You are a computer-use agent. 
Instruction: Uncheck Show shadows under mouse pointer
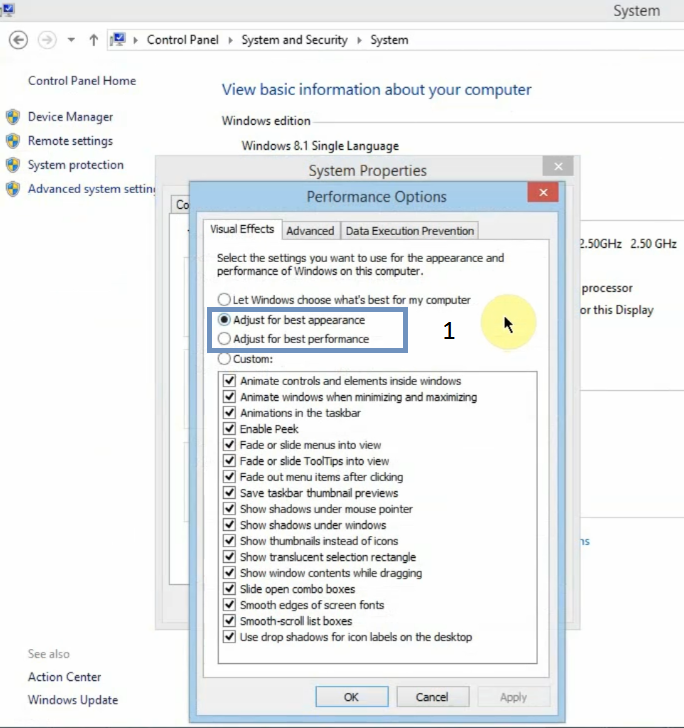tap(229, 509)
